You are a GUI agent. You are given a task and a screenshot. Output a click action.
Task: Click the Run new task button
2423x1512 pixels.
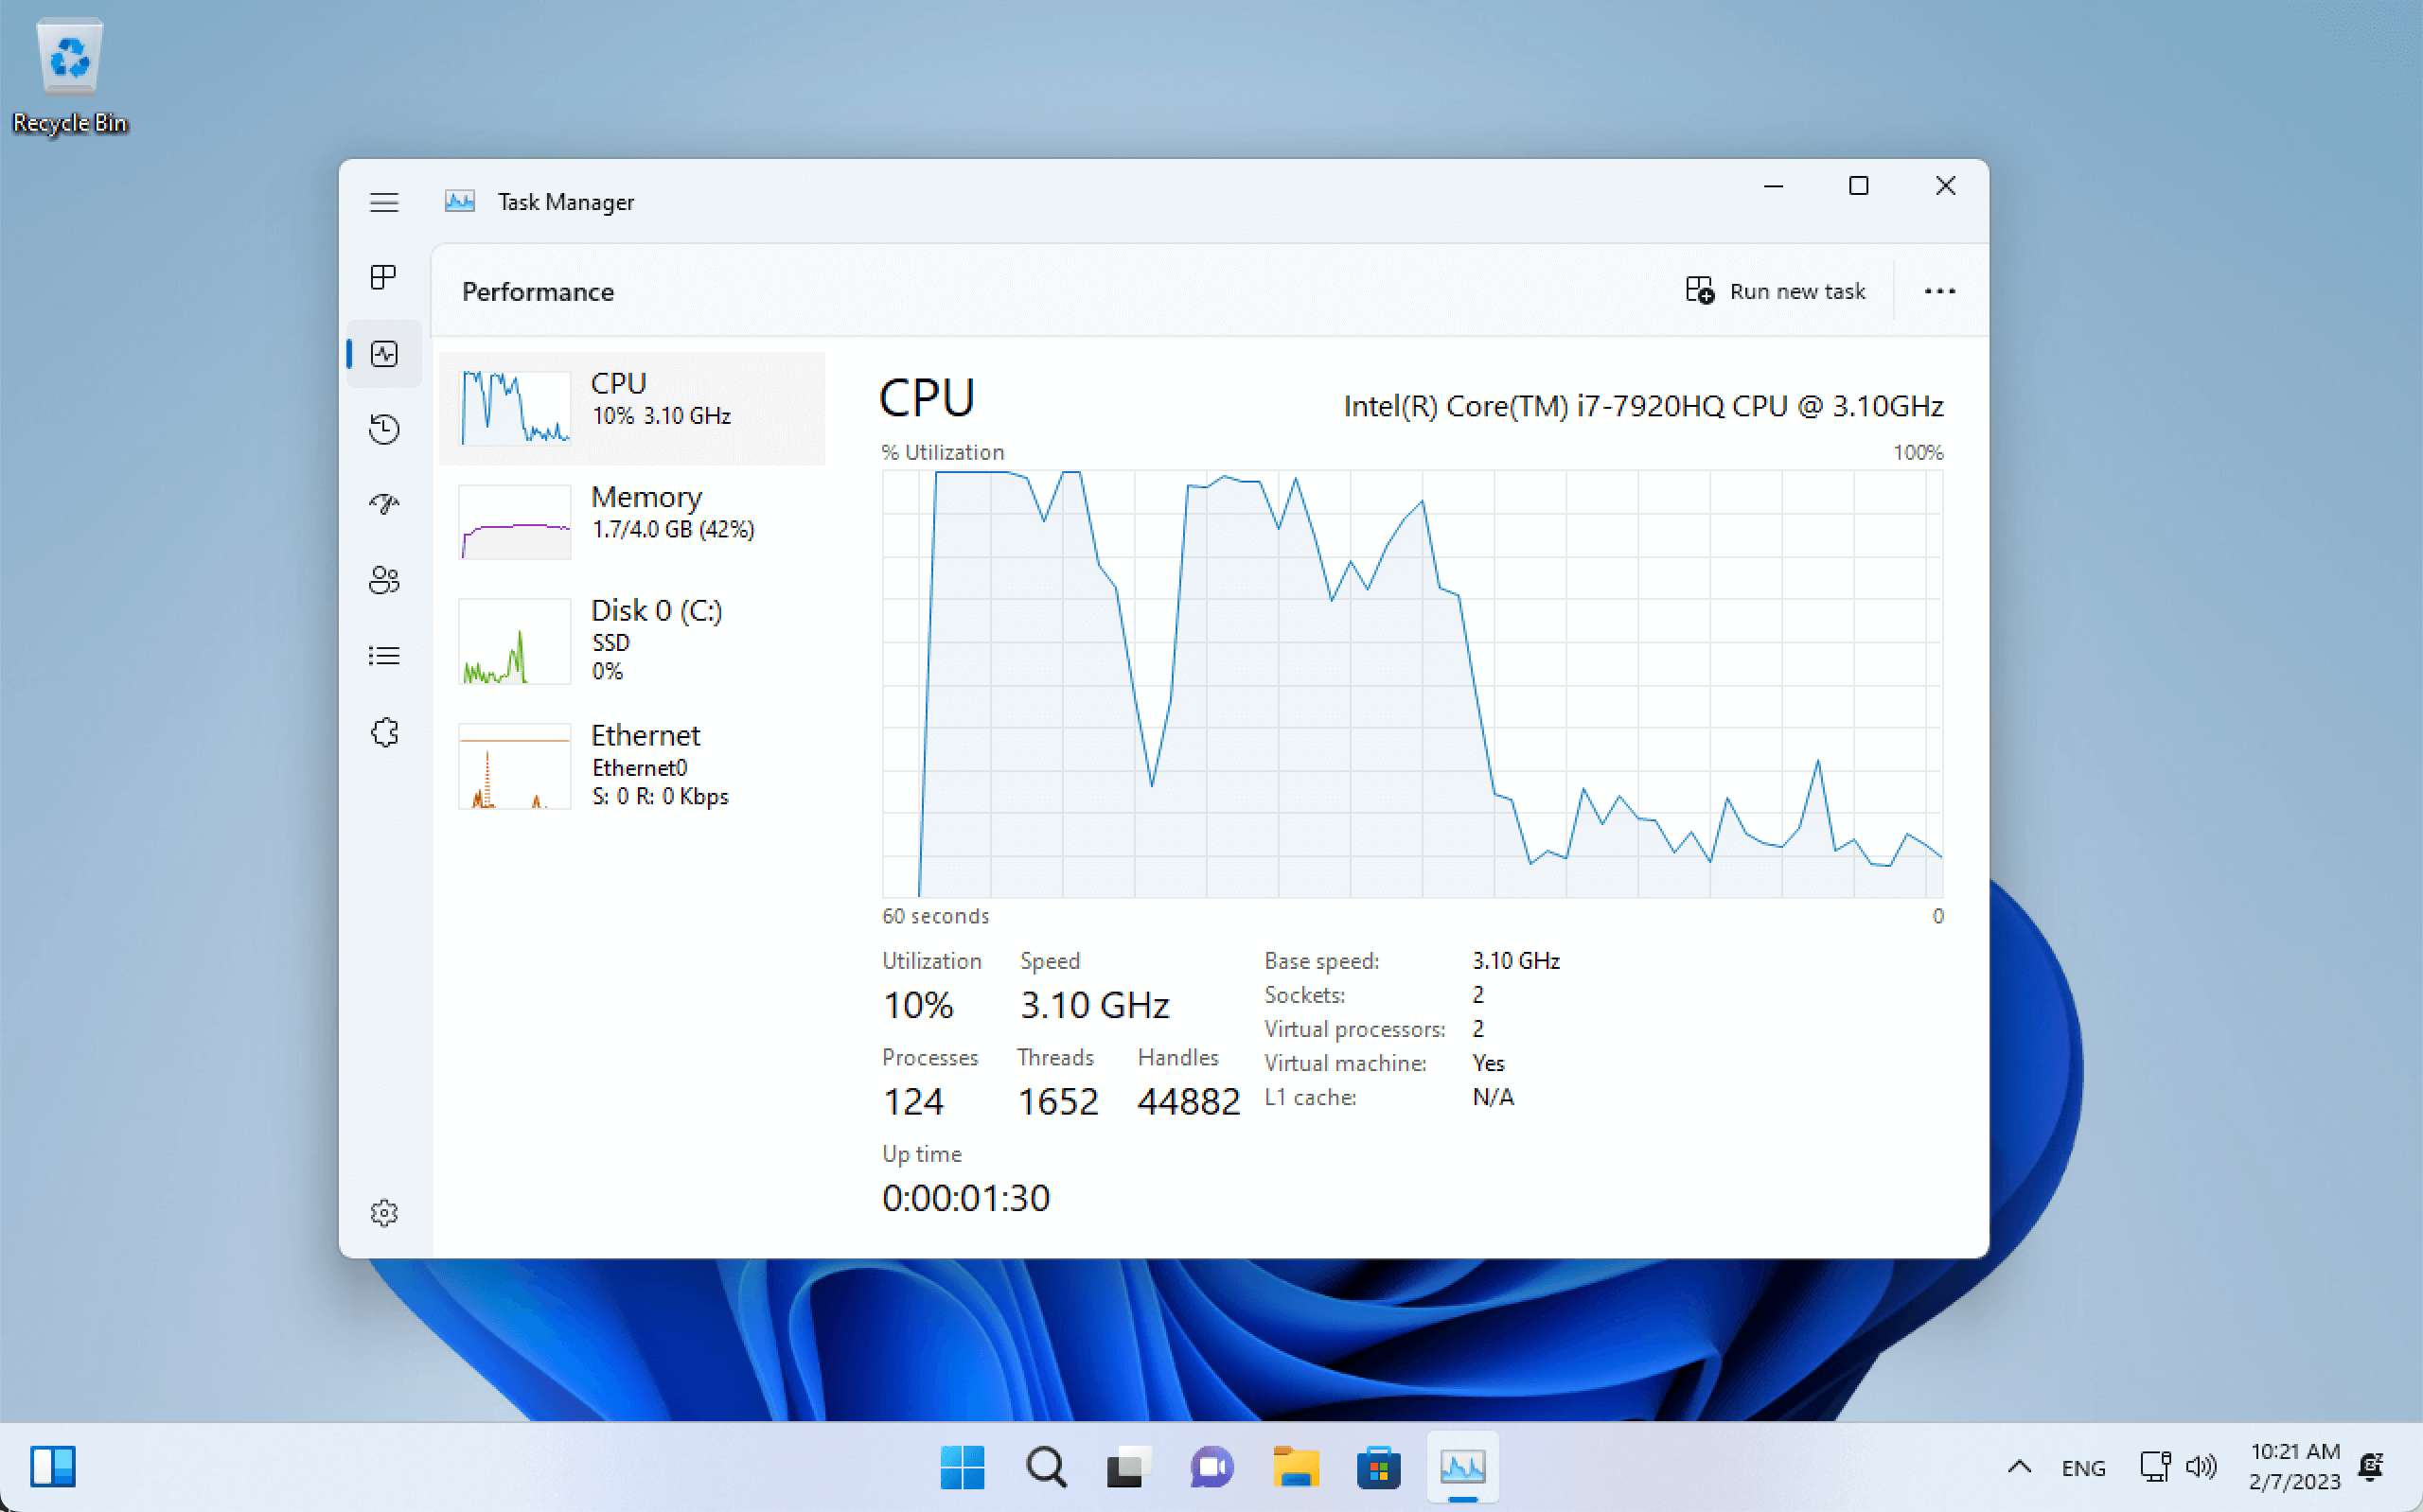(x=1777, y=290)
